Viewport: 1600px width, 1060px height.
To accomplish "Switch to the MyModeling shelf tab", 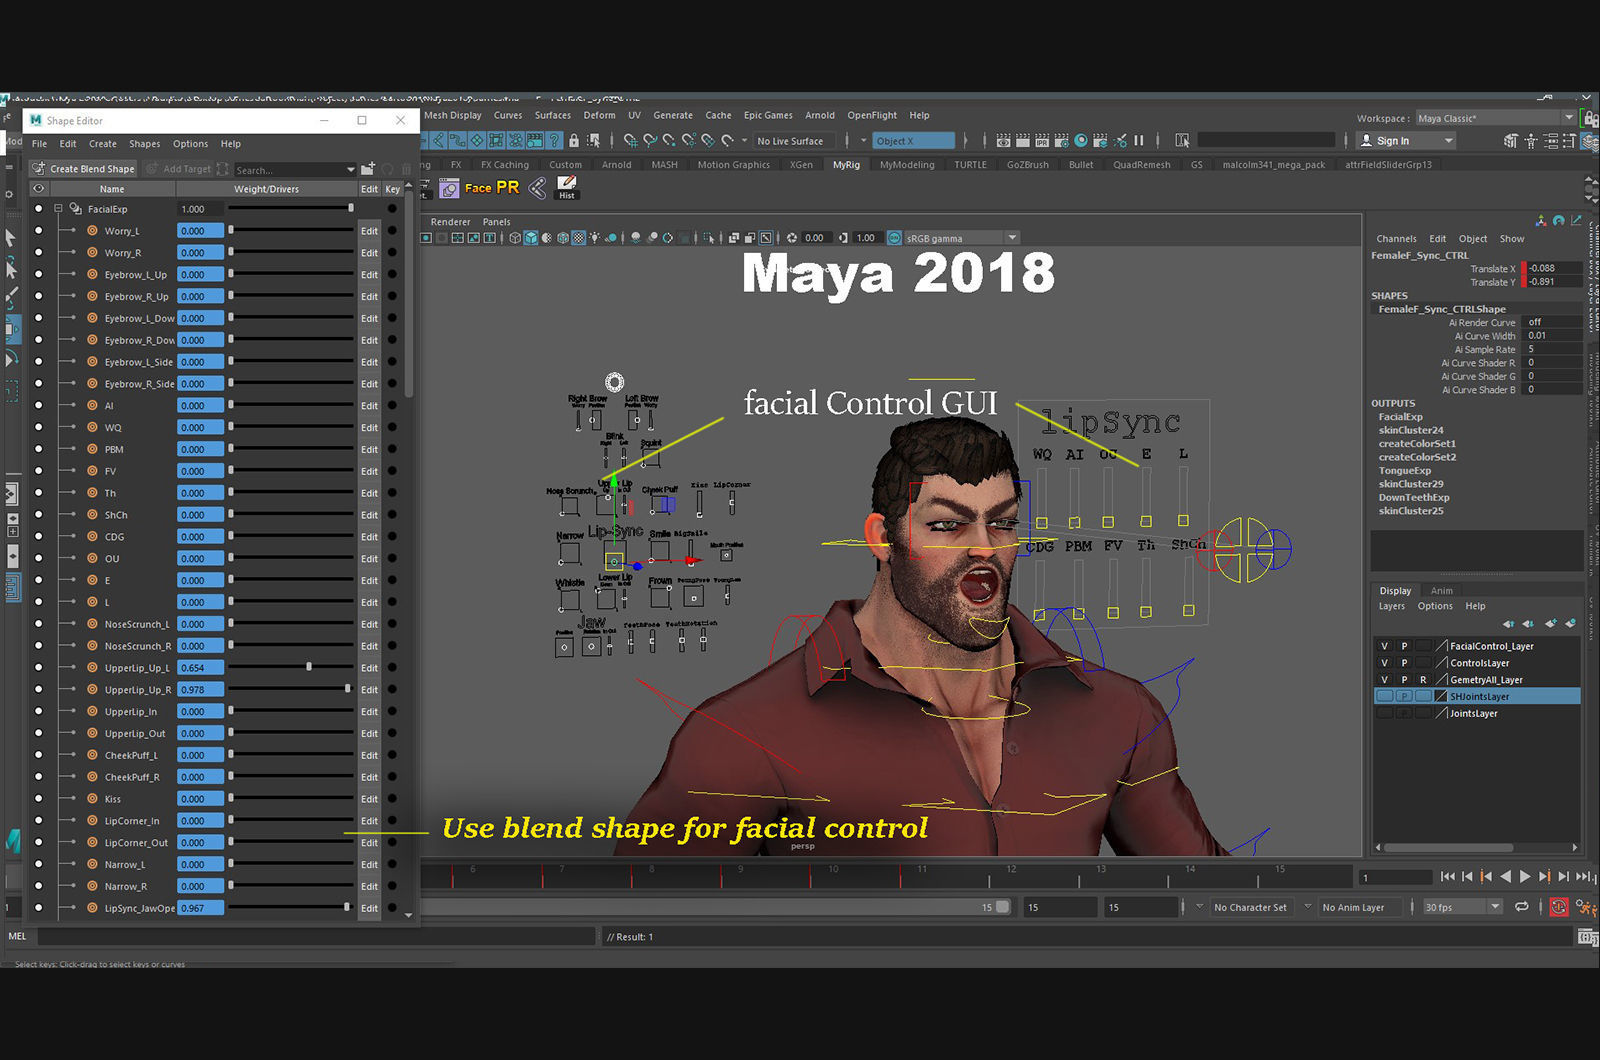I will pyautogui.click(x=907, y=165).
